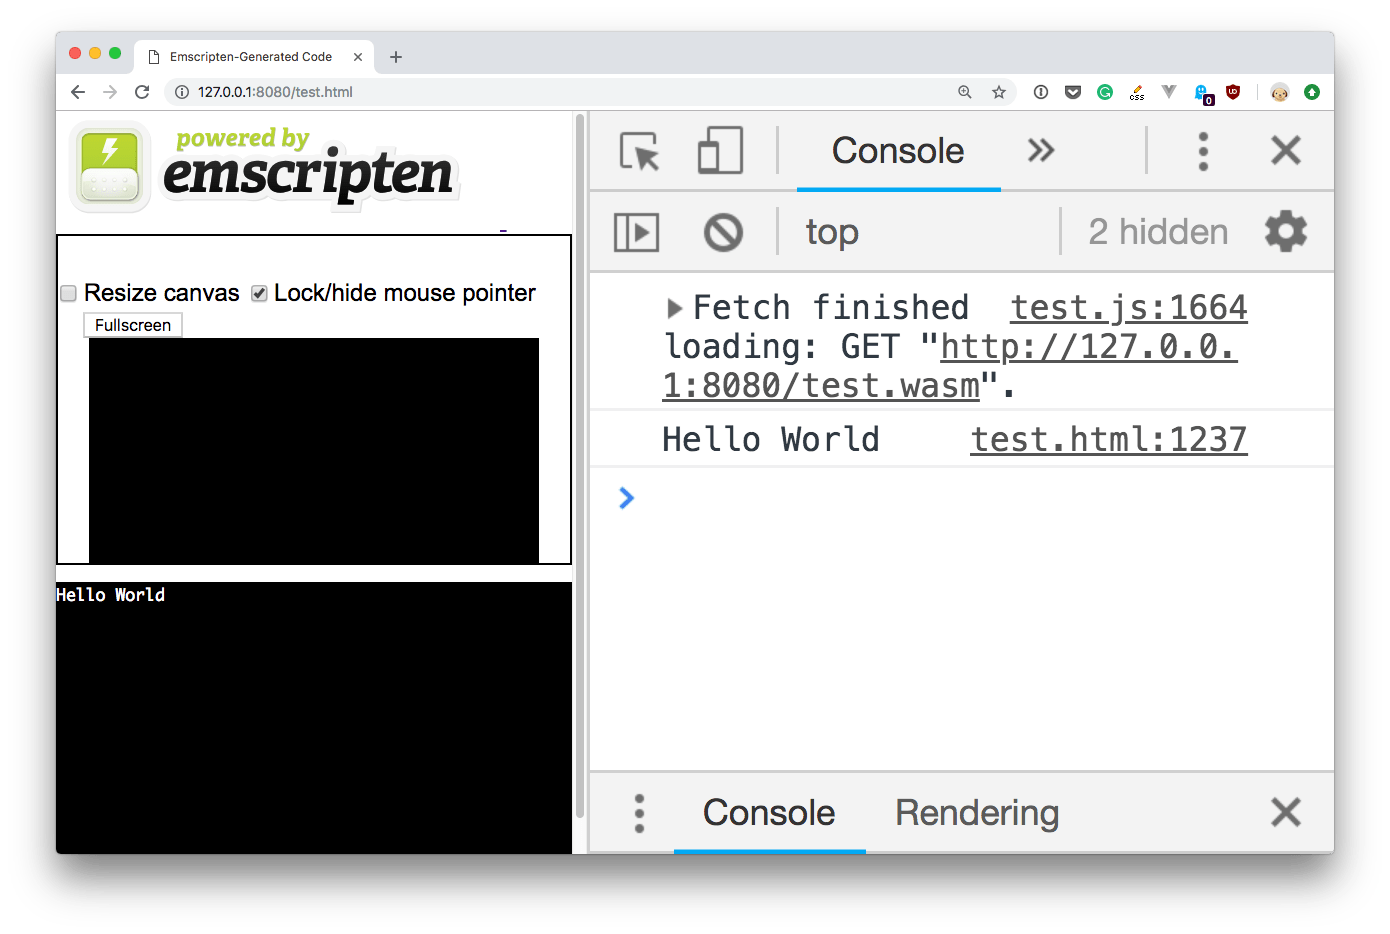
Task: Open DevTools settings gear
Action: pyautogui.click(x=1285, y=231)
